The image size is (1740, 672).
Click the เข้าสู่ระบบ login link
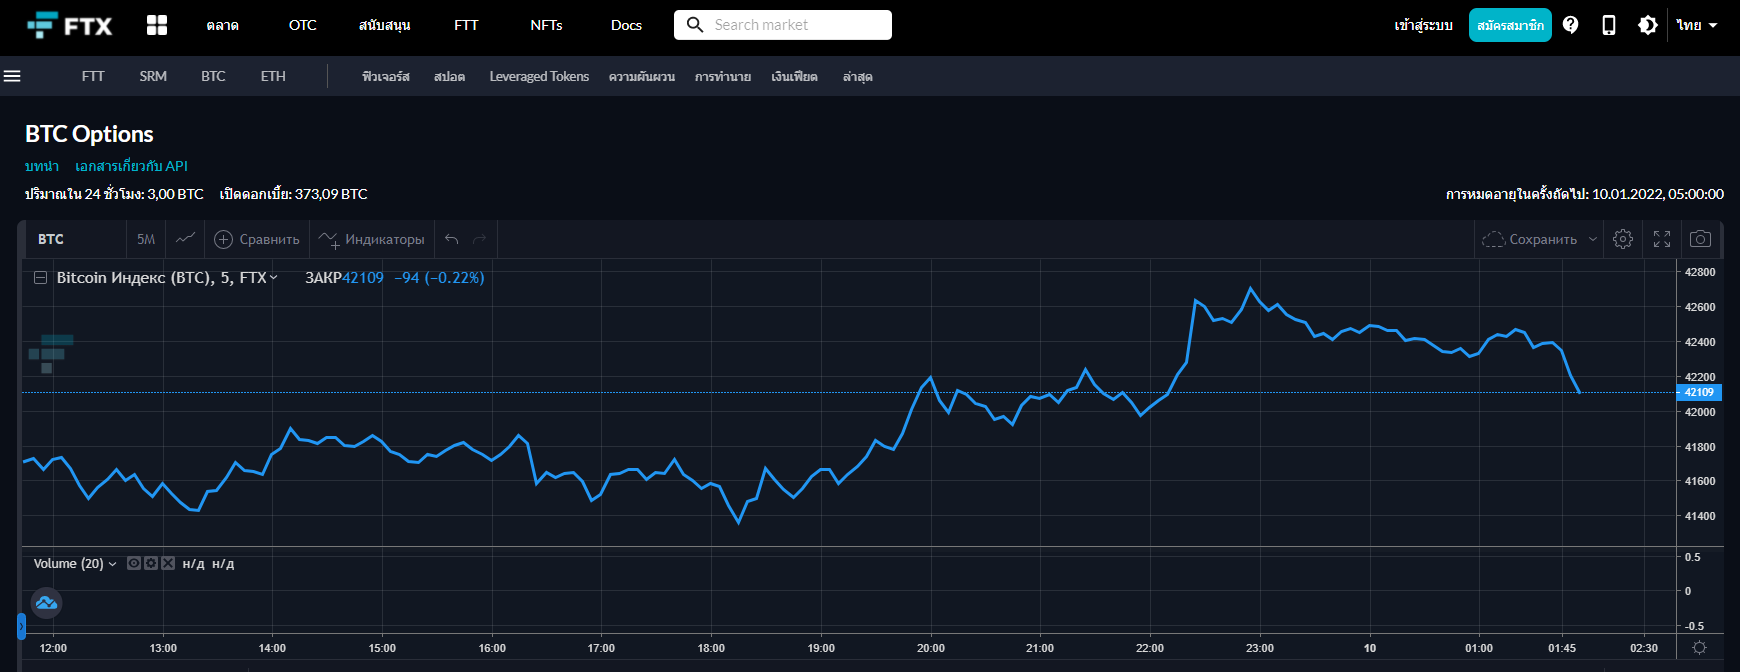pyautogui.click(x=1424, y=25)
